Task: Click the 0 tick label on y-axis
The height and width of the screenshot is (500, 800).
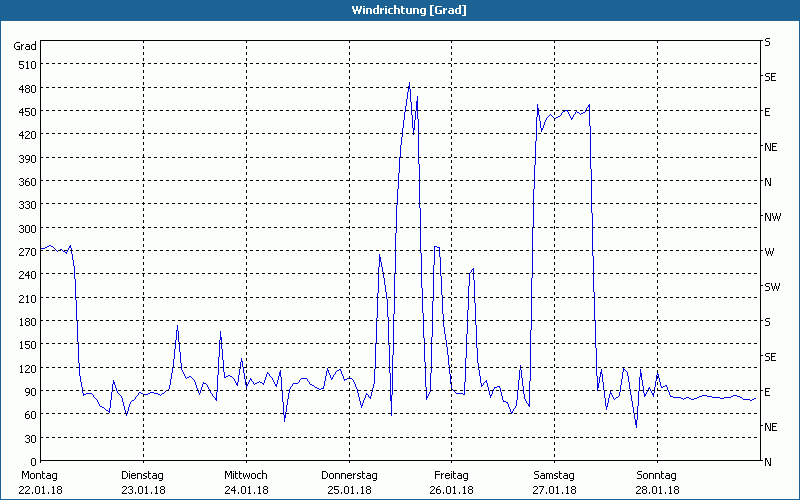Action: [x=33, y=462]
